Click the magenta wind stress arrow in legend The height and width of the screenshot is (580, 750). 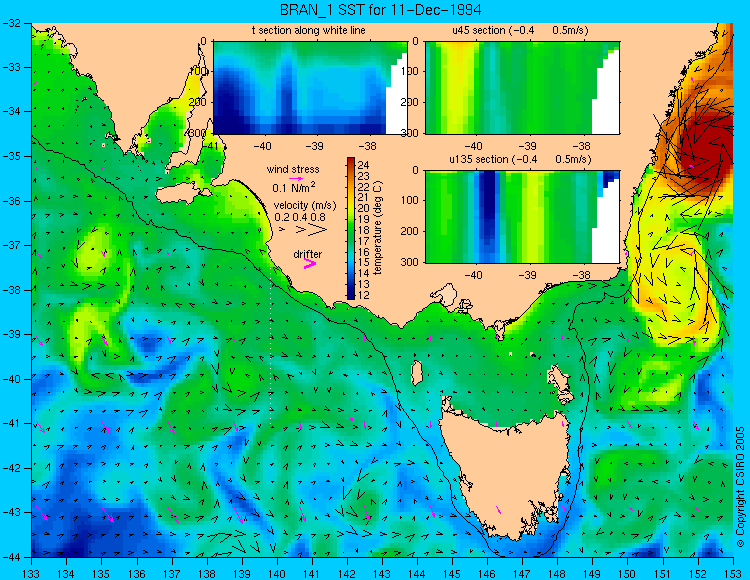296,178
